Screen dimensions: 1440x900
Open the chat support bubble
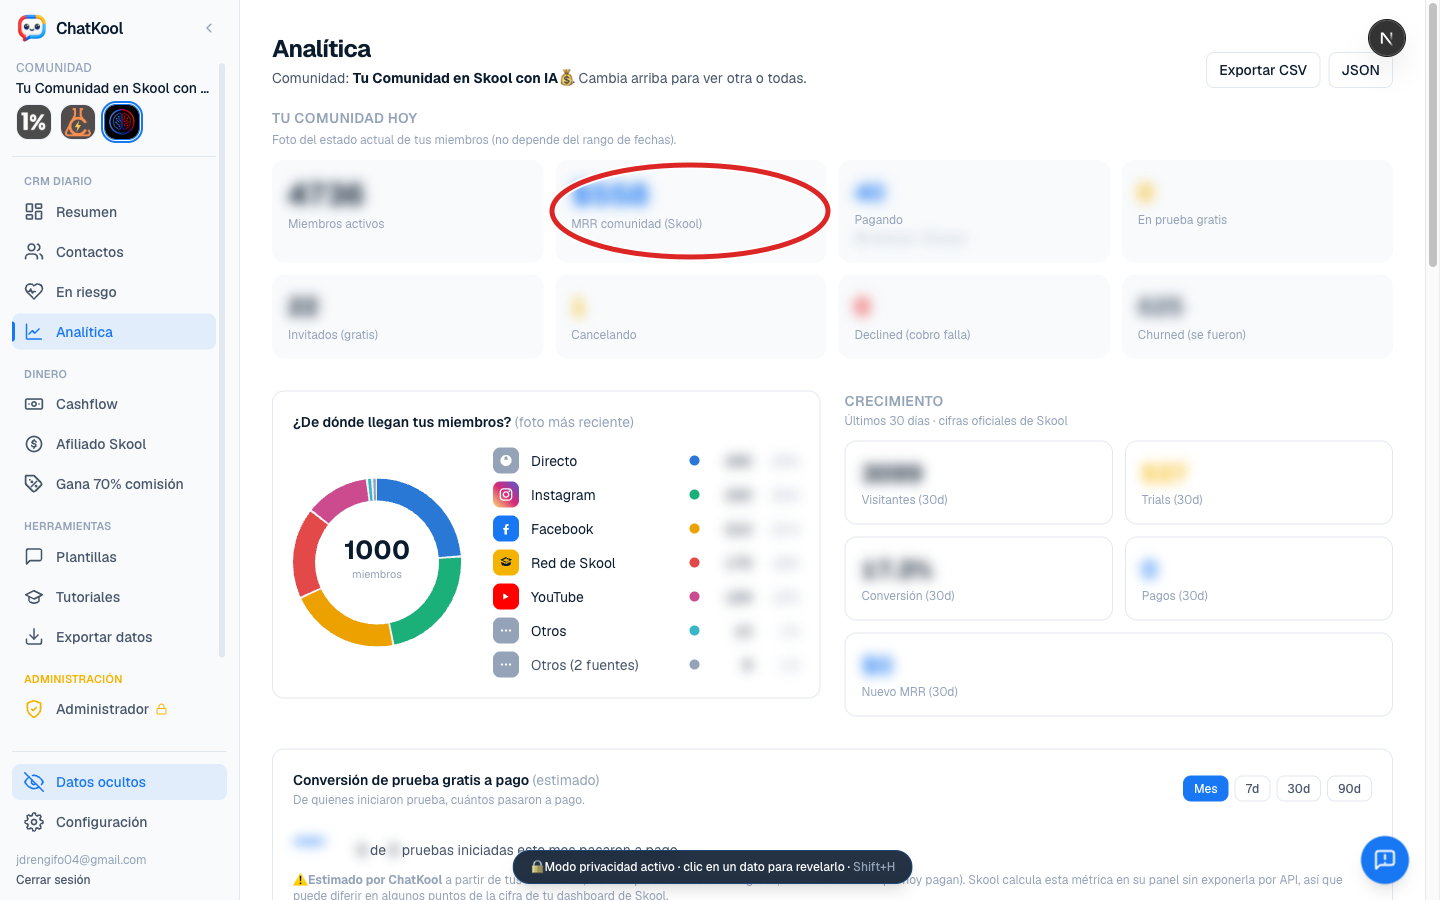(1385, 860)
